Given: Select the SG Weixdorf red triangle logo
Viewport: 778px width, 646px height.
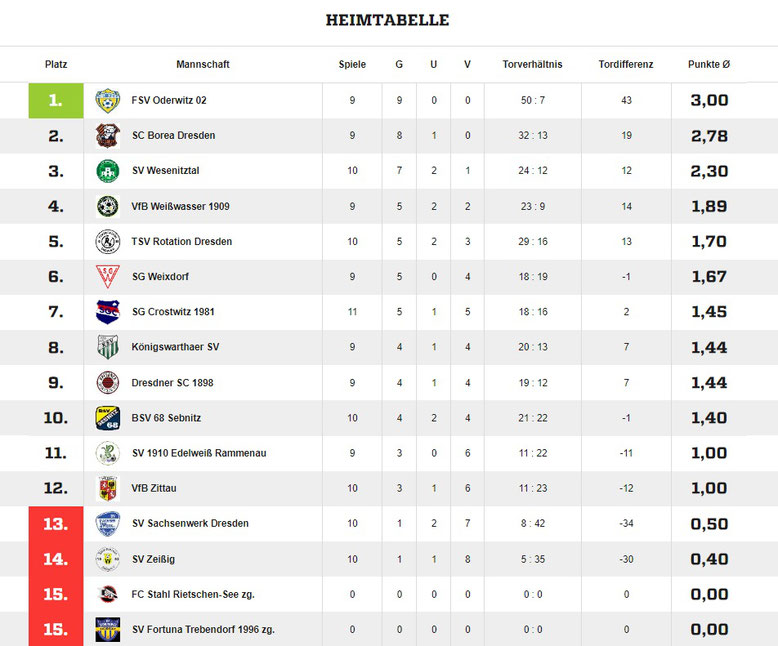Looking at the screenshot, I should tap(108, 277).
